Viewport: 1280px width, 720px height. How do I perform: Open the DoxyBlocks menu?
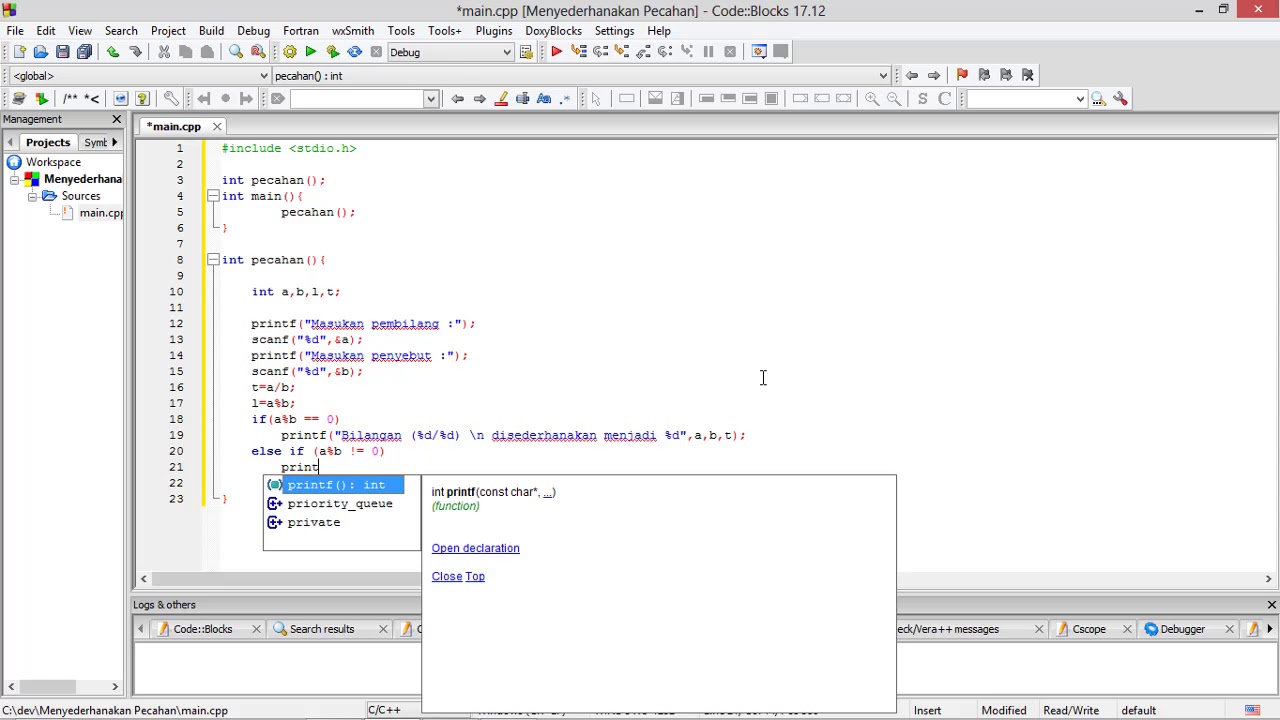pos(553,30)
